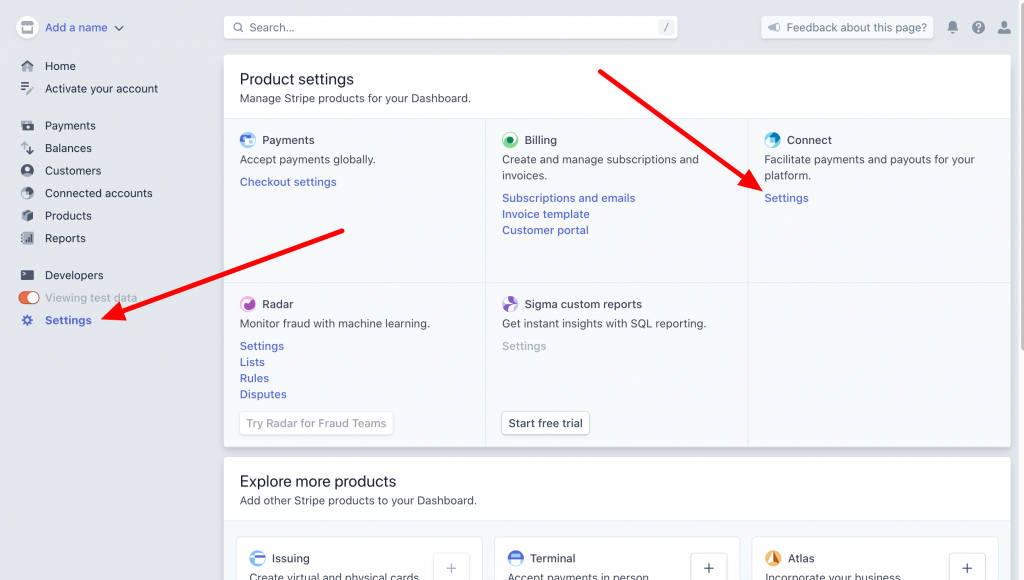Open Home in the sidebar
The image size is (1024, 580).
click(x=60, y=66)
